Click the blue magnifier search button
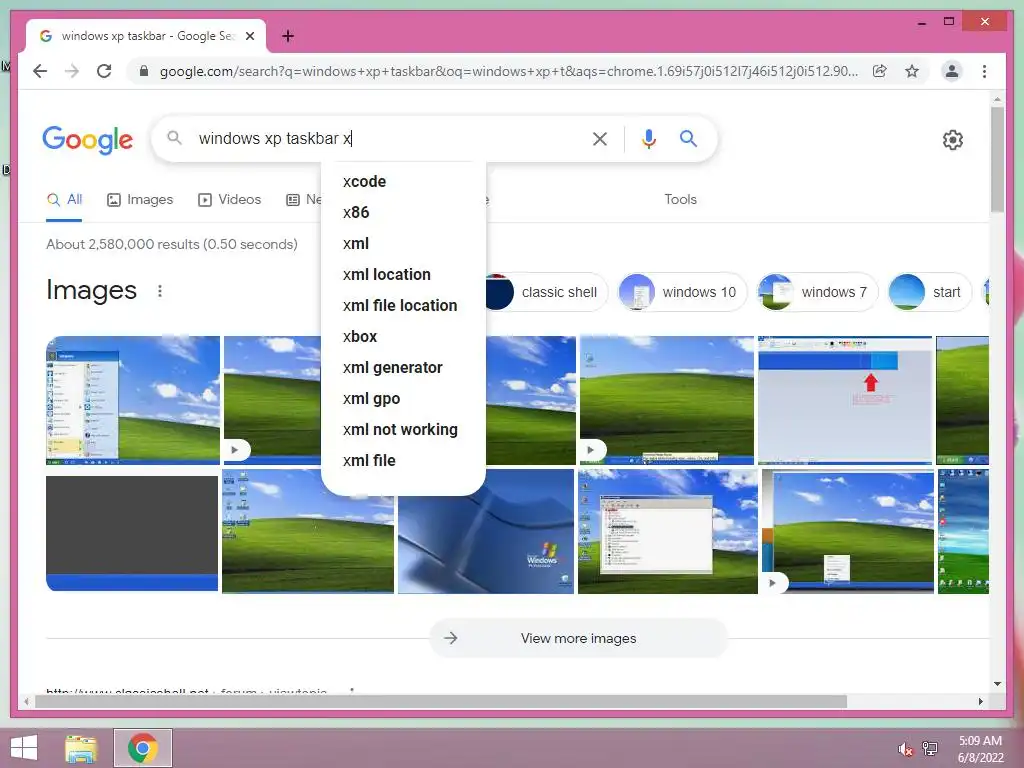Screen dimensions: 1024x768 coord(688,138)
